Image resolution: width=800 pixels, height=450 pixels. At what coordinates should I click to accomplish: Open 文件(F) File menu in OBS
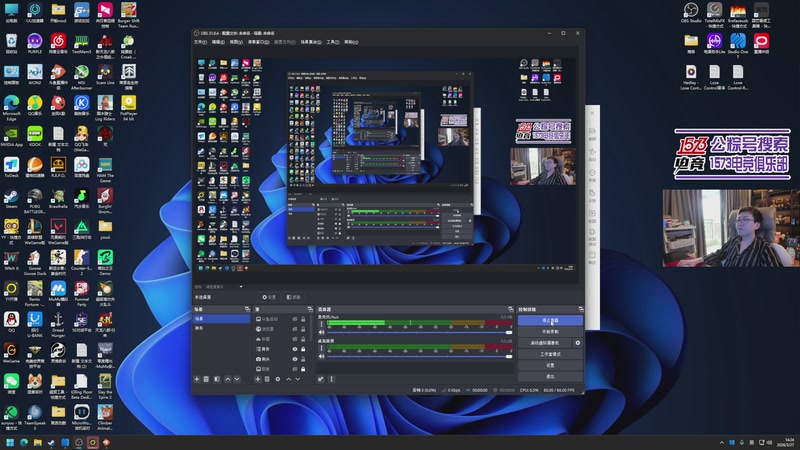click(x=200, y=42)
